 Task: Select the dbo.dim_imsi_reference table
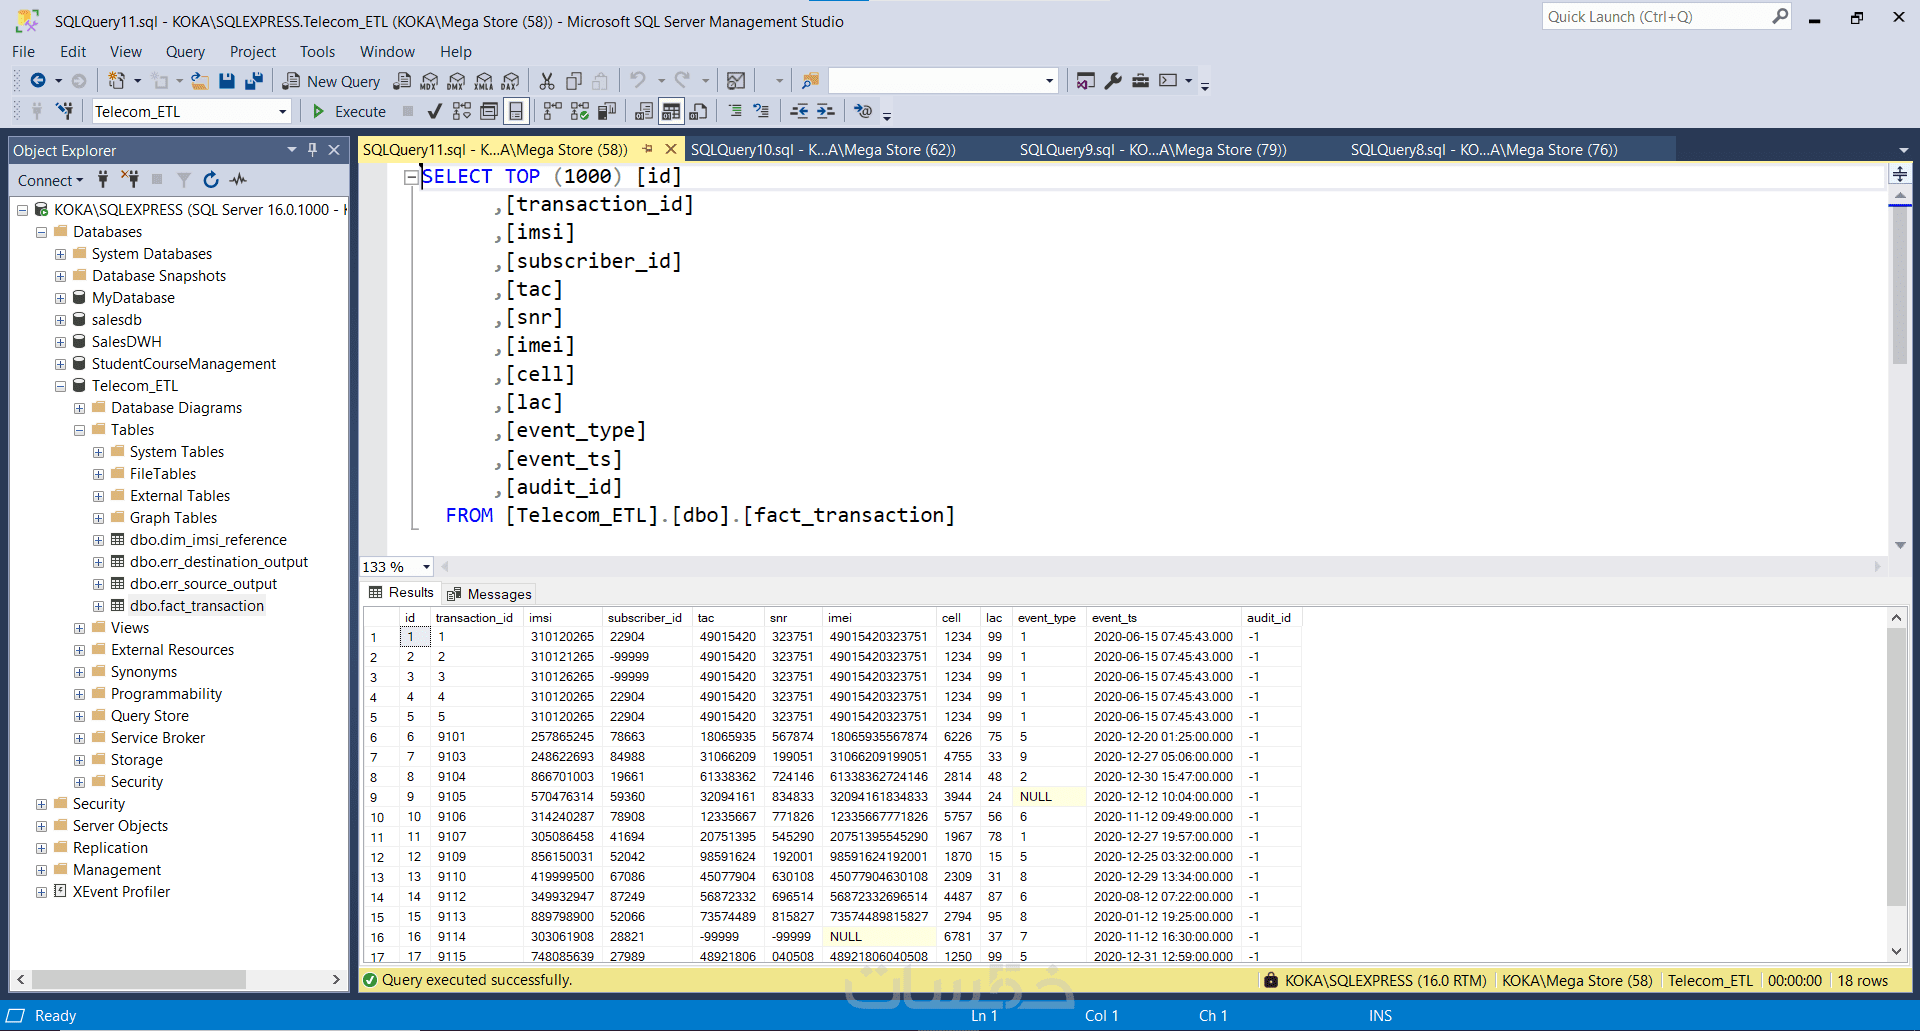click(x=208, y=540)
